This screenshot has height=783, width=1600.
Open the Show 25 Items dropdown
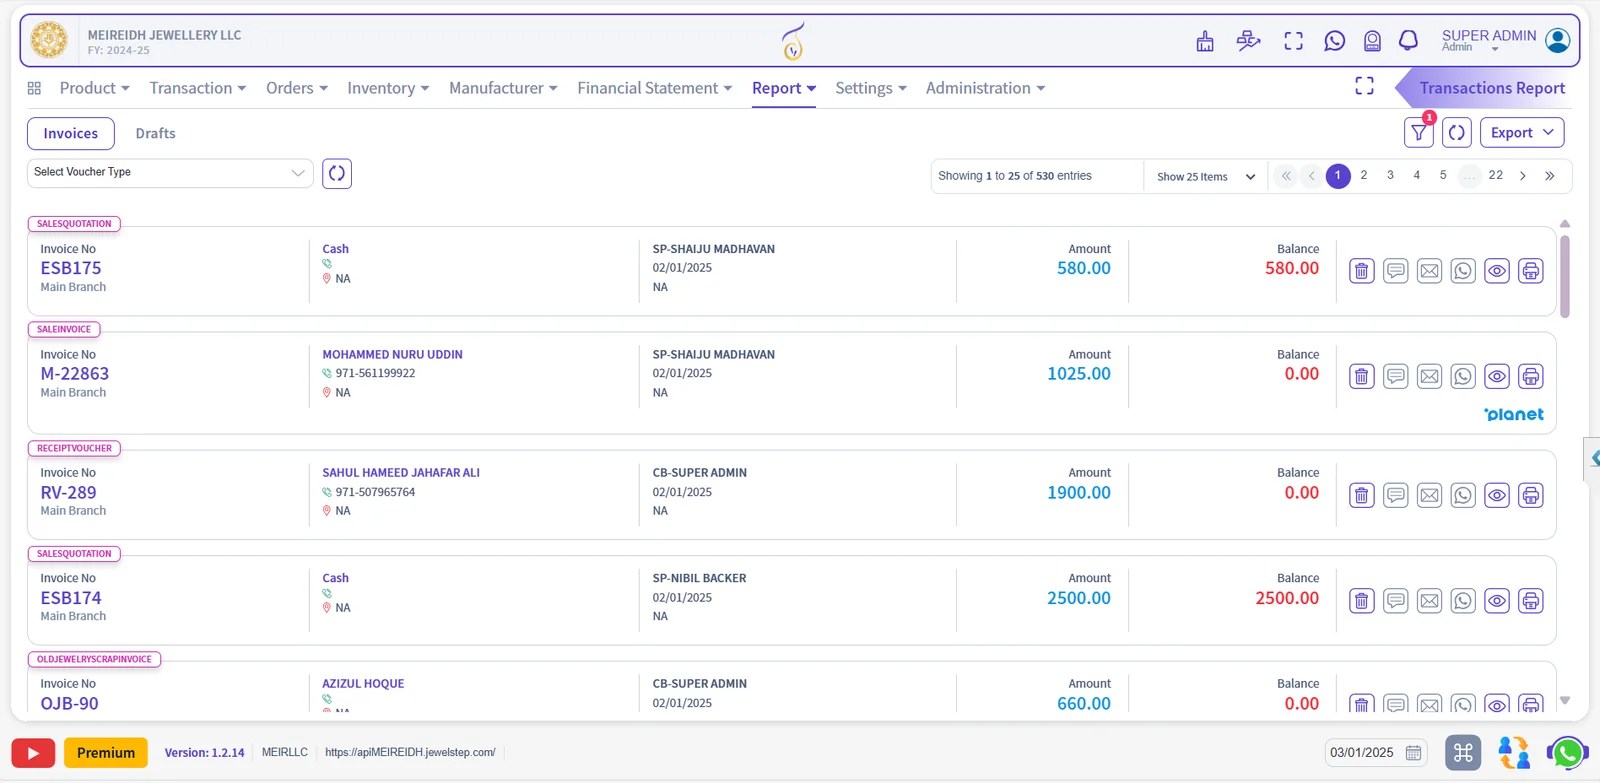[1206, 177]
